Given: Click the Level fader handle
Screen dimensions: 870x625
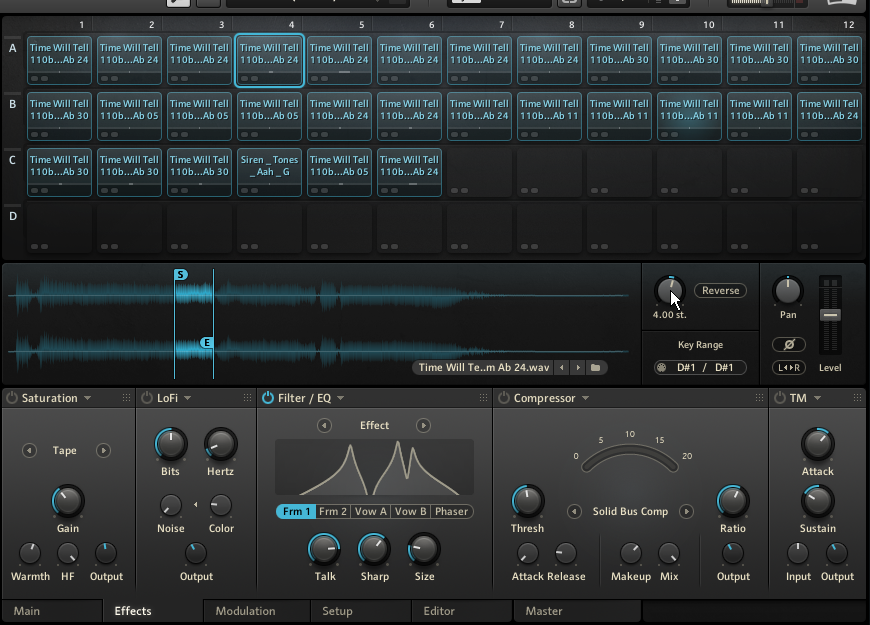Looking at the screenshot, I should click(830, 314).
